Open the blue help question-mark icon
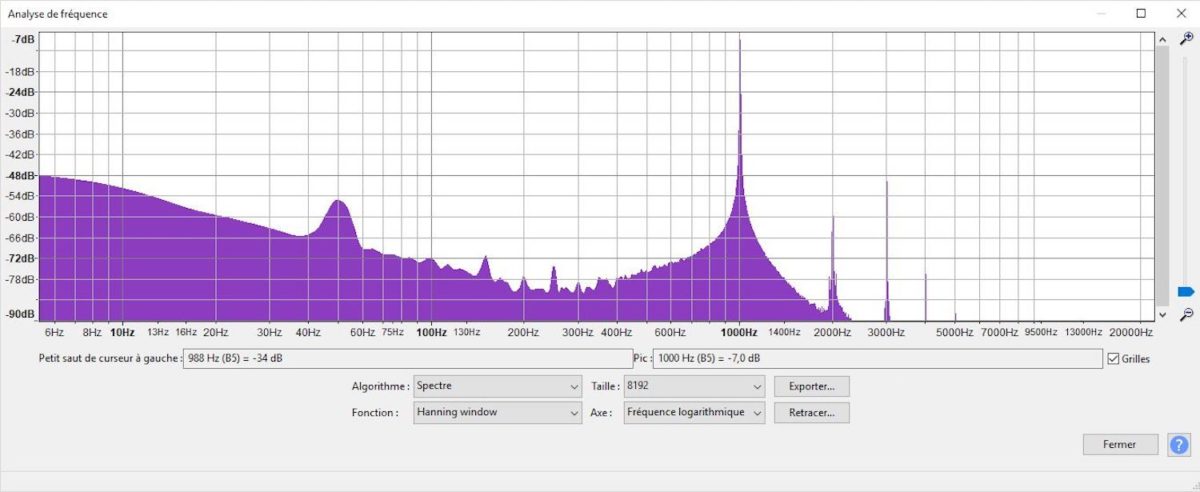 [x=1179, y=444]
